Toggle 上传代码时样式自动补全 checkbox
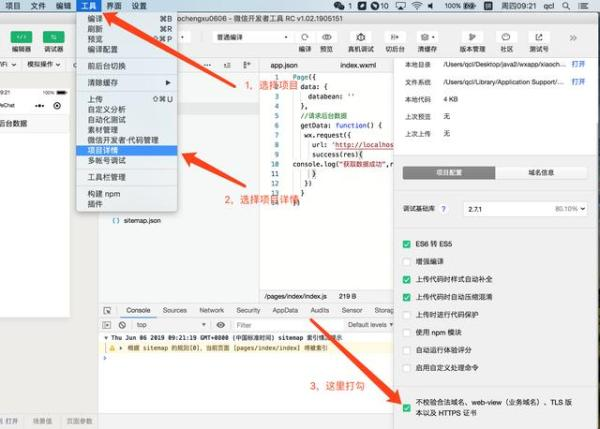The height and width of the screenshot is (429, 600). coord(406,279)
